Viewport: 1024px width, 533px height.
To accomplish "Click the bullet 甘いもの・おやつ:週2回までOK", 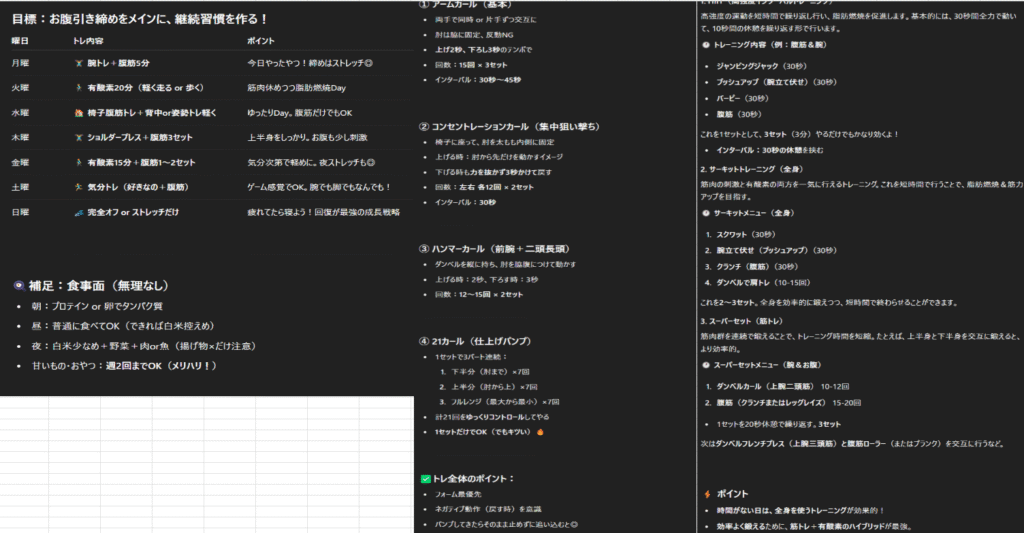I will click(124, 366).
